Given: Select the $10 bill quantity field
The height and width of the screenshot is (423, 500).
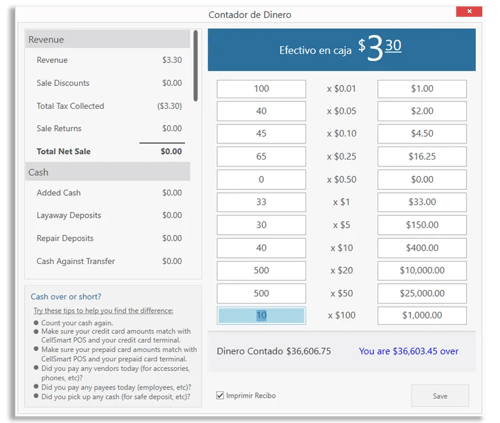Looking at the screenshot, I should point(261,248).
